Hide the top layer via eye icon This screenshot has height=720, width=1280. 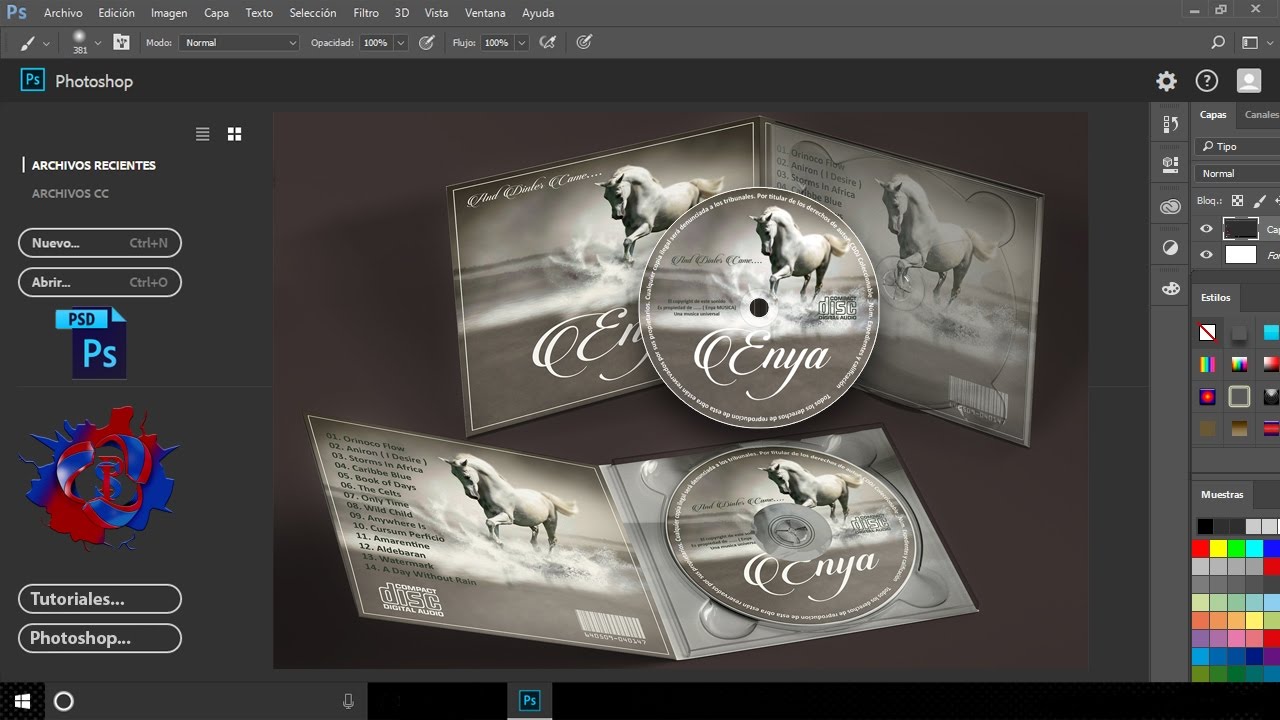click(x=1206, y=229)
